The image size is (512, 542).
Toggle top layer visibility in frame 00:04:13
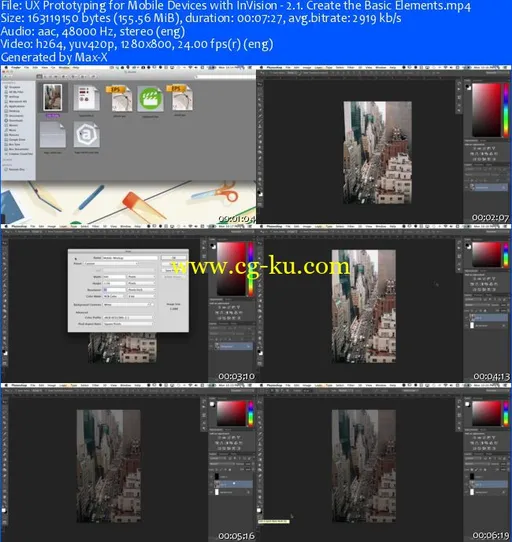(x=467, y=318)
